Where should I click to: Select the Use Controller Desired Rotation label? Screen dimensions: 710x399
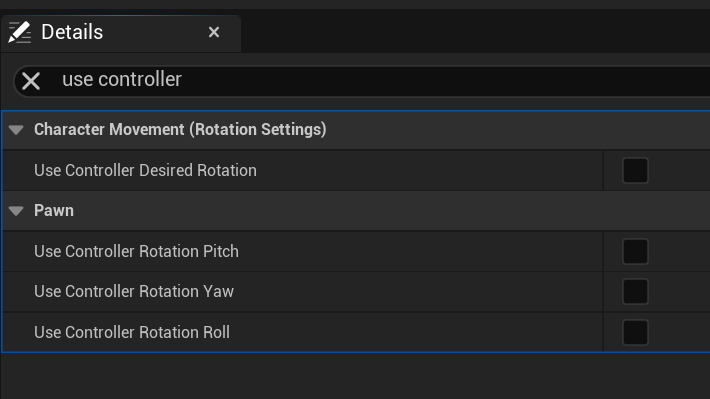point(145,170)
